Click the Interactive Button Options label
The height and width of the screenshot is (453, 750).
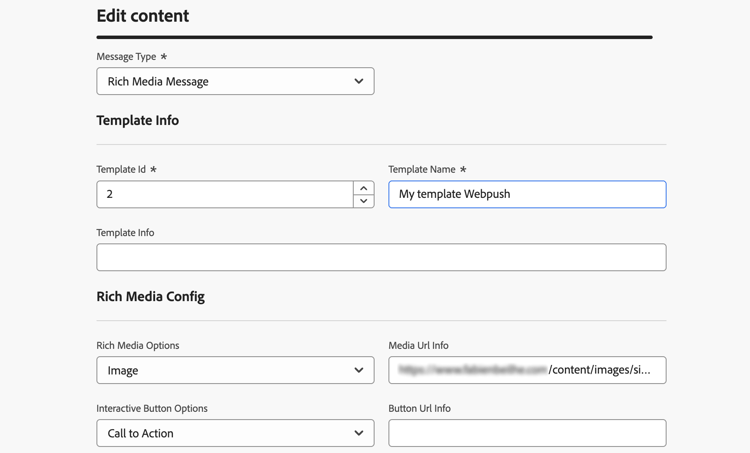[152, 409]
